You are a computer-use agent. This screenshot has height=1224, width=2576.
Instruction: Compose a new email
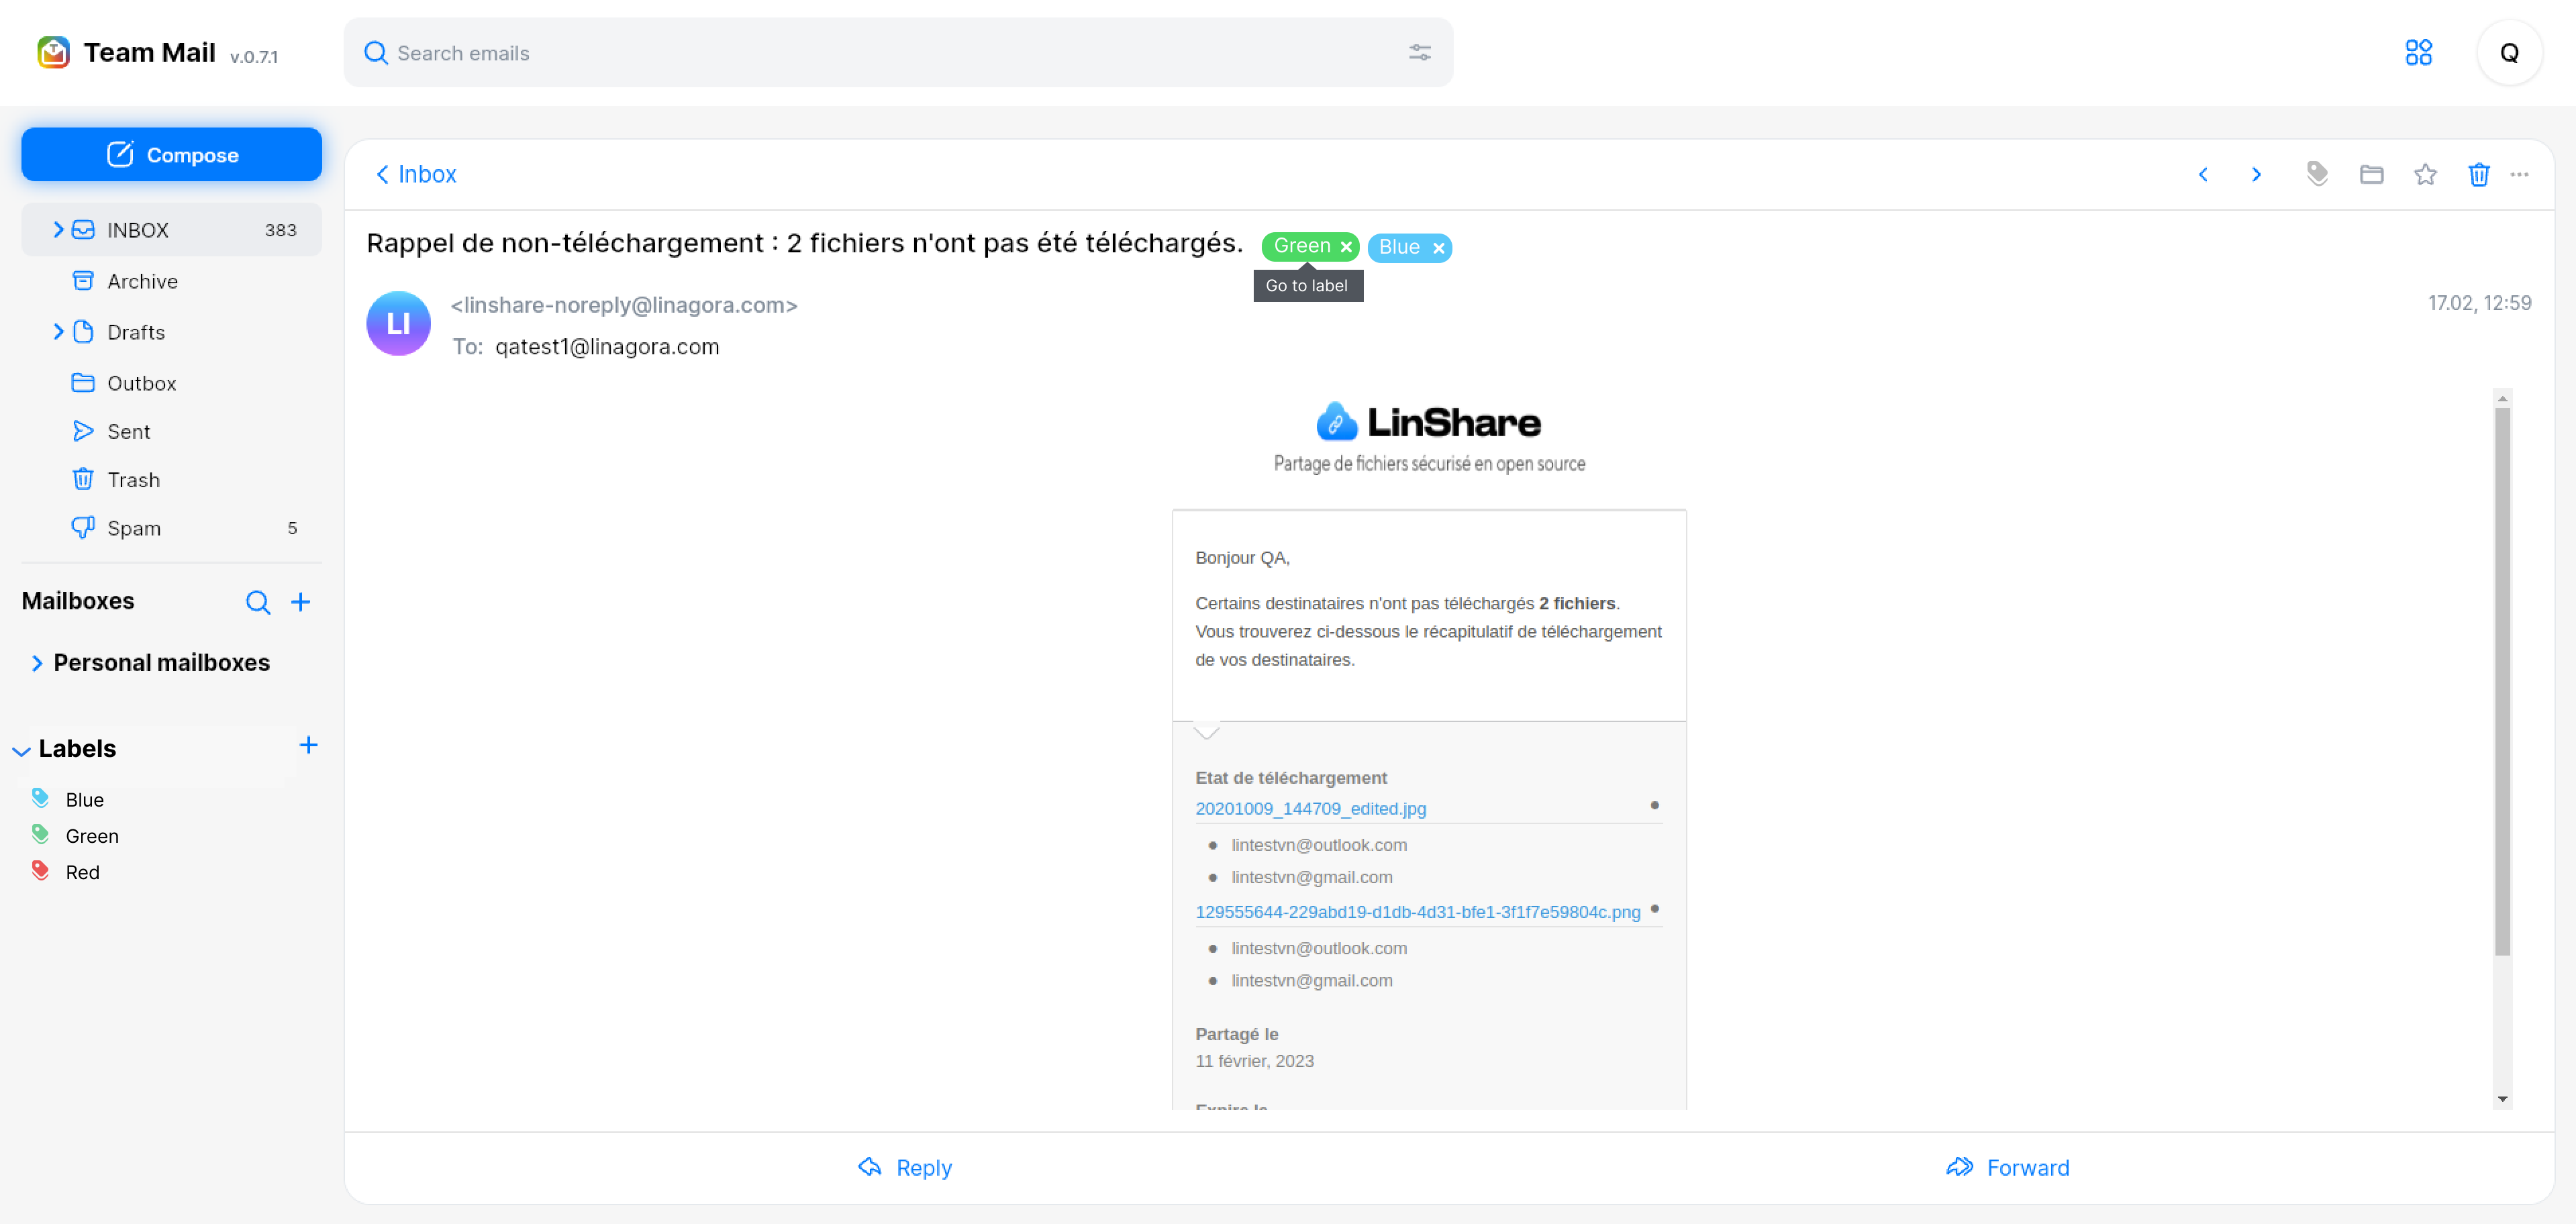[172, 155]
